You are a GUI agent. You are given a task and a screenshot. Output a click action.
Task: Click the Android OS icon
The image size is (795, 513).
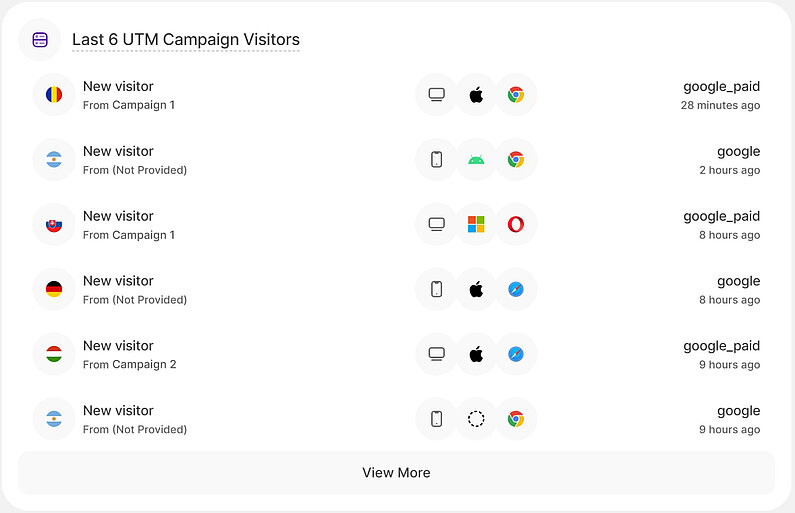pyautogui.click(x=476, y=160)
